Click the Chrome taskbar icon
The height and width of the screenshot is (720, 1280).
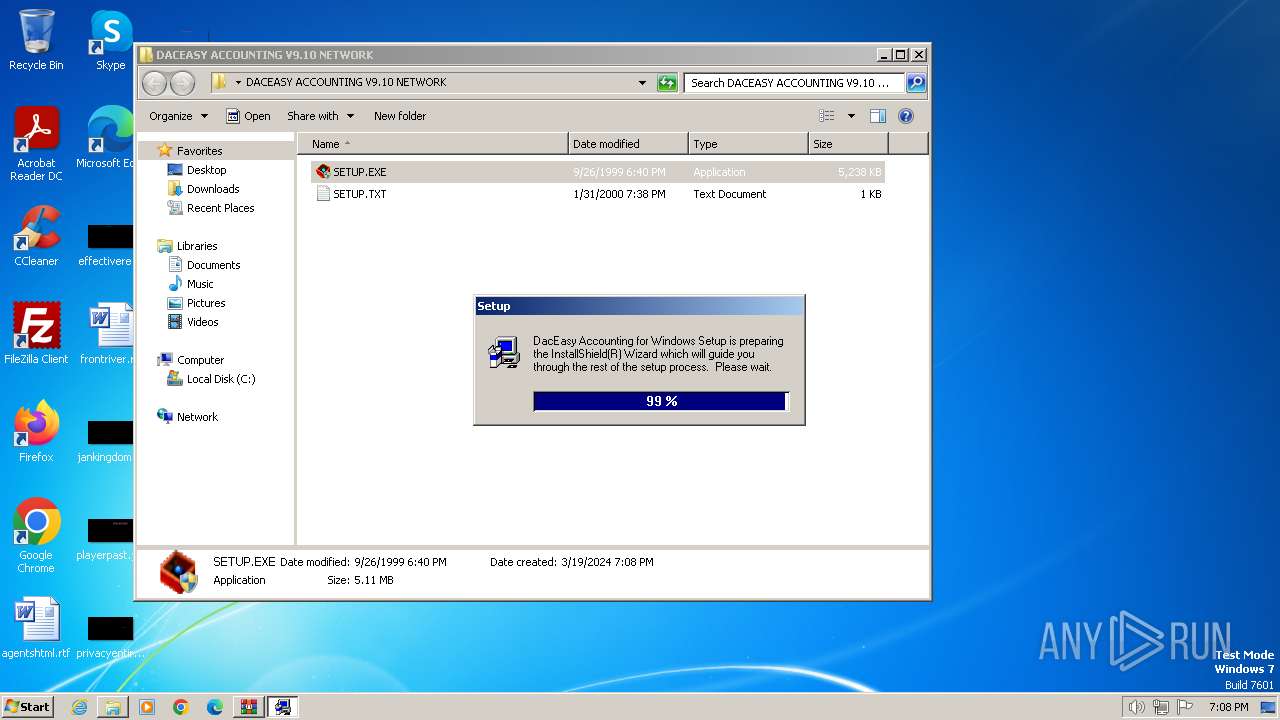(181, 707)
